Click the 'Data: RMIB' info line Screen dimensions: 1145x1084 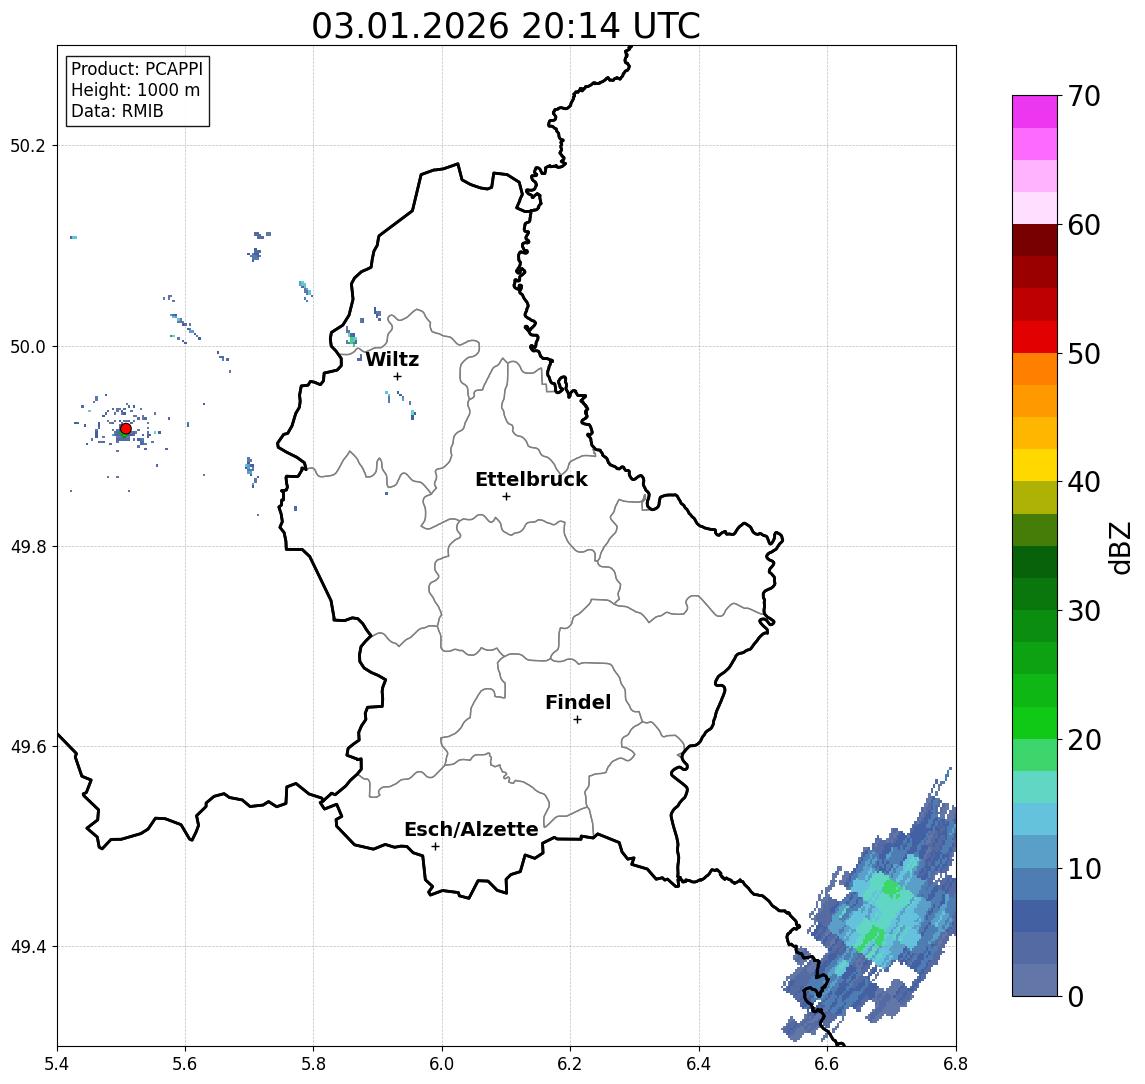(117, 111)
